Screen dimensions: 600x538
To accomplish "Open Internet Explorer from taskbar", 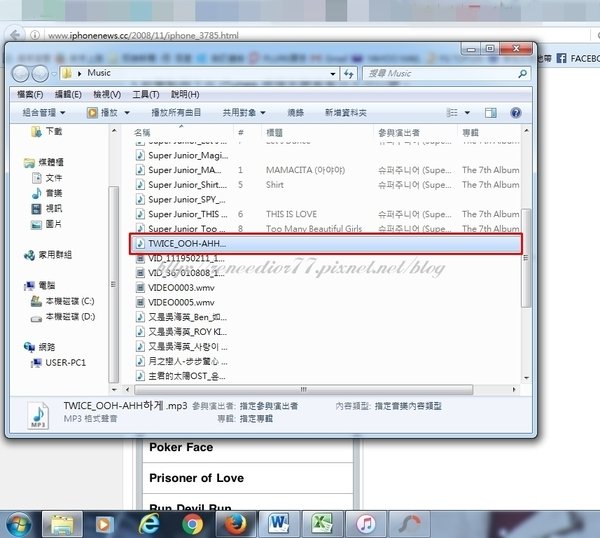I will [x=149, y=523].
